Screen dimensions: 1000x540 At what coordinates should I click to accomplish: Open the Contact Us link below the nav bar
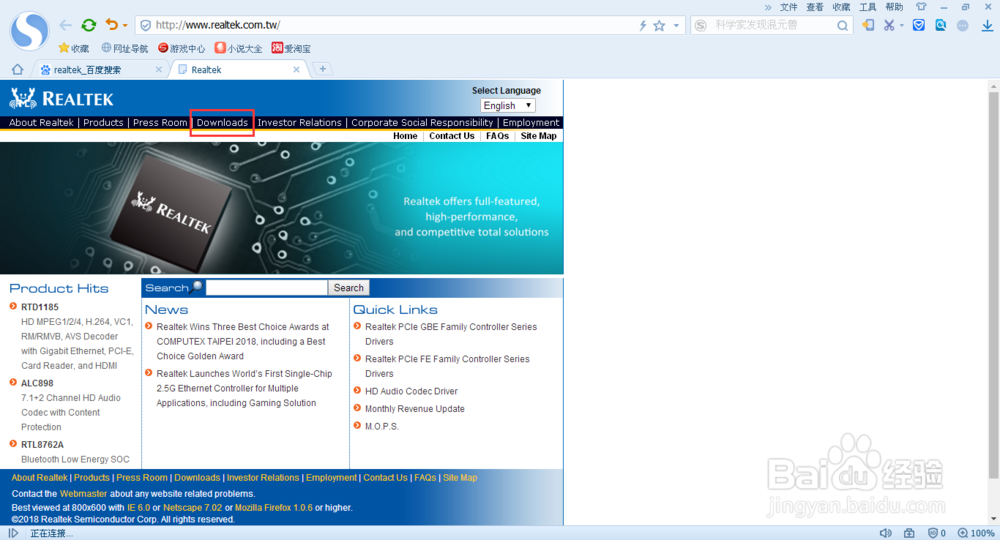tap(452, 136)
